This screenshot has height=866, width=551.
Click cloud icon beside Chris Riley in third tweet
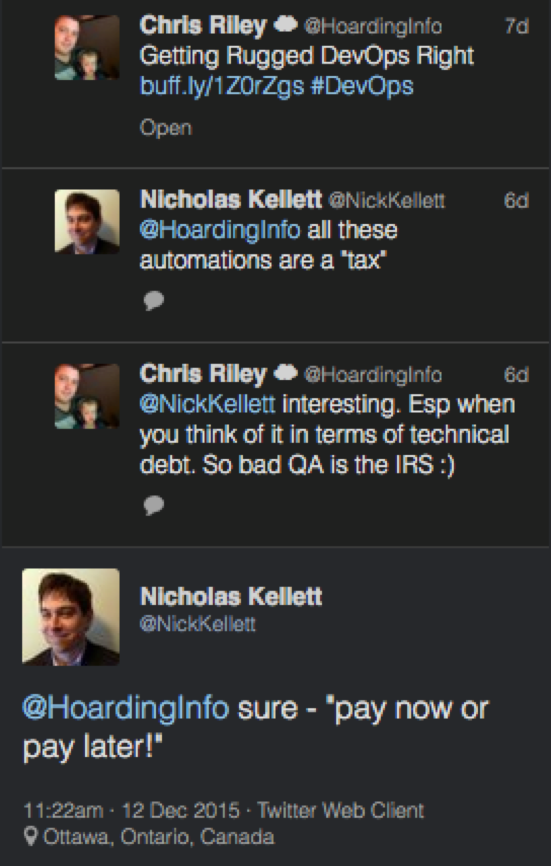coord(285,373)
